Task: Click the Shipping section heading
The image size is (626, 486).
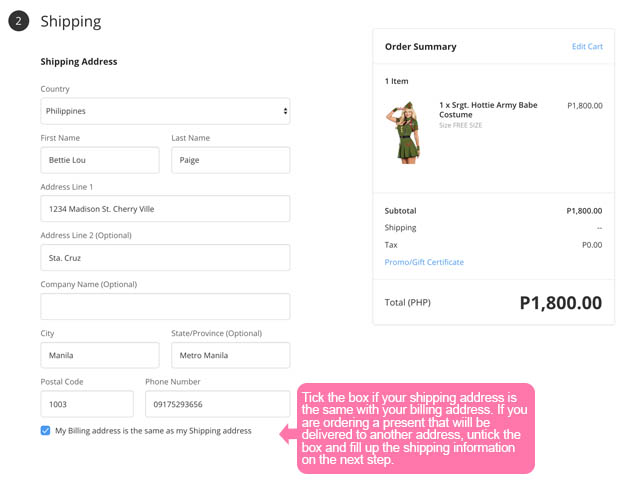Action: tap(71, 21)
